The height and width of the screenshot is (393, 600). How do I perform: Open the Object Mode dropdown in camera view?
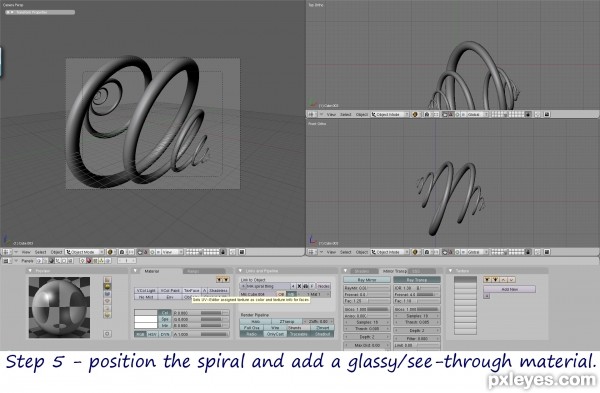point(85,252)
